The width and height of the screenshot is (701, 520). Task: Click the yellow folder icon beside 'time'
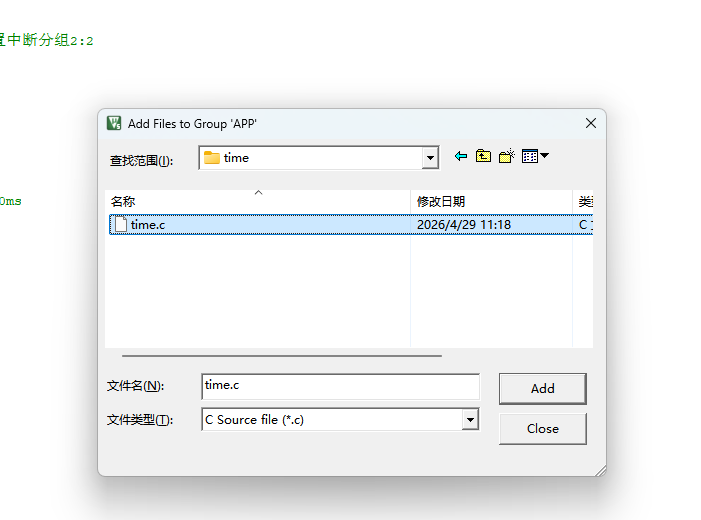coord(211,158)
